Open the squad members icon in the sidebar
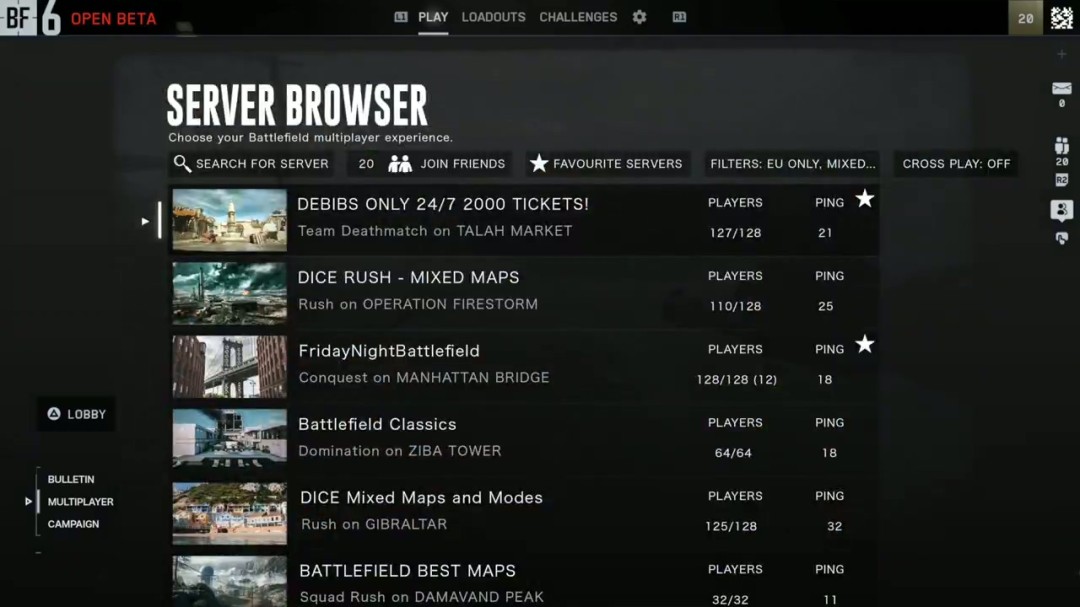Screen dimensions: 1080x607 coord(1061,146)
